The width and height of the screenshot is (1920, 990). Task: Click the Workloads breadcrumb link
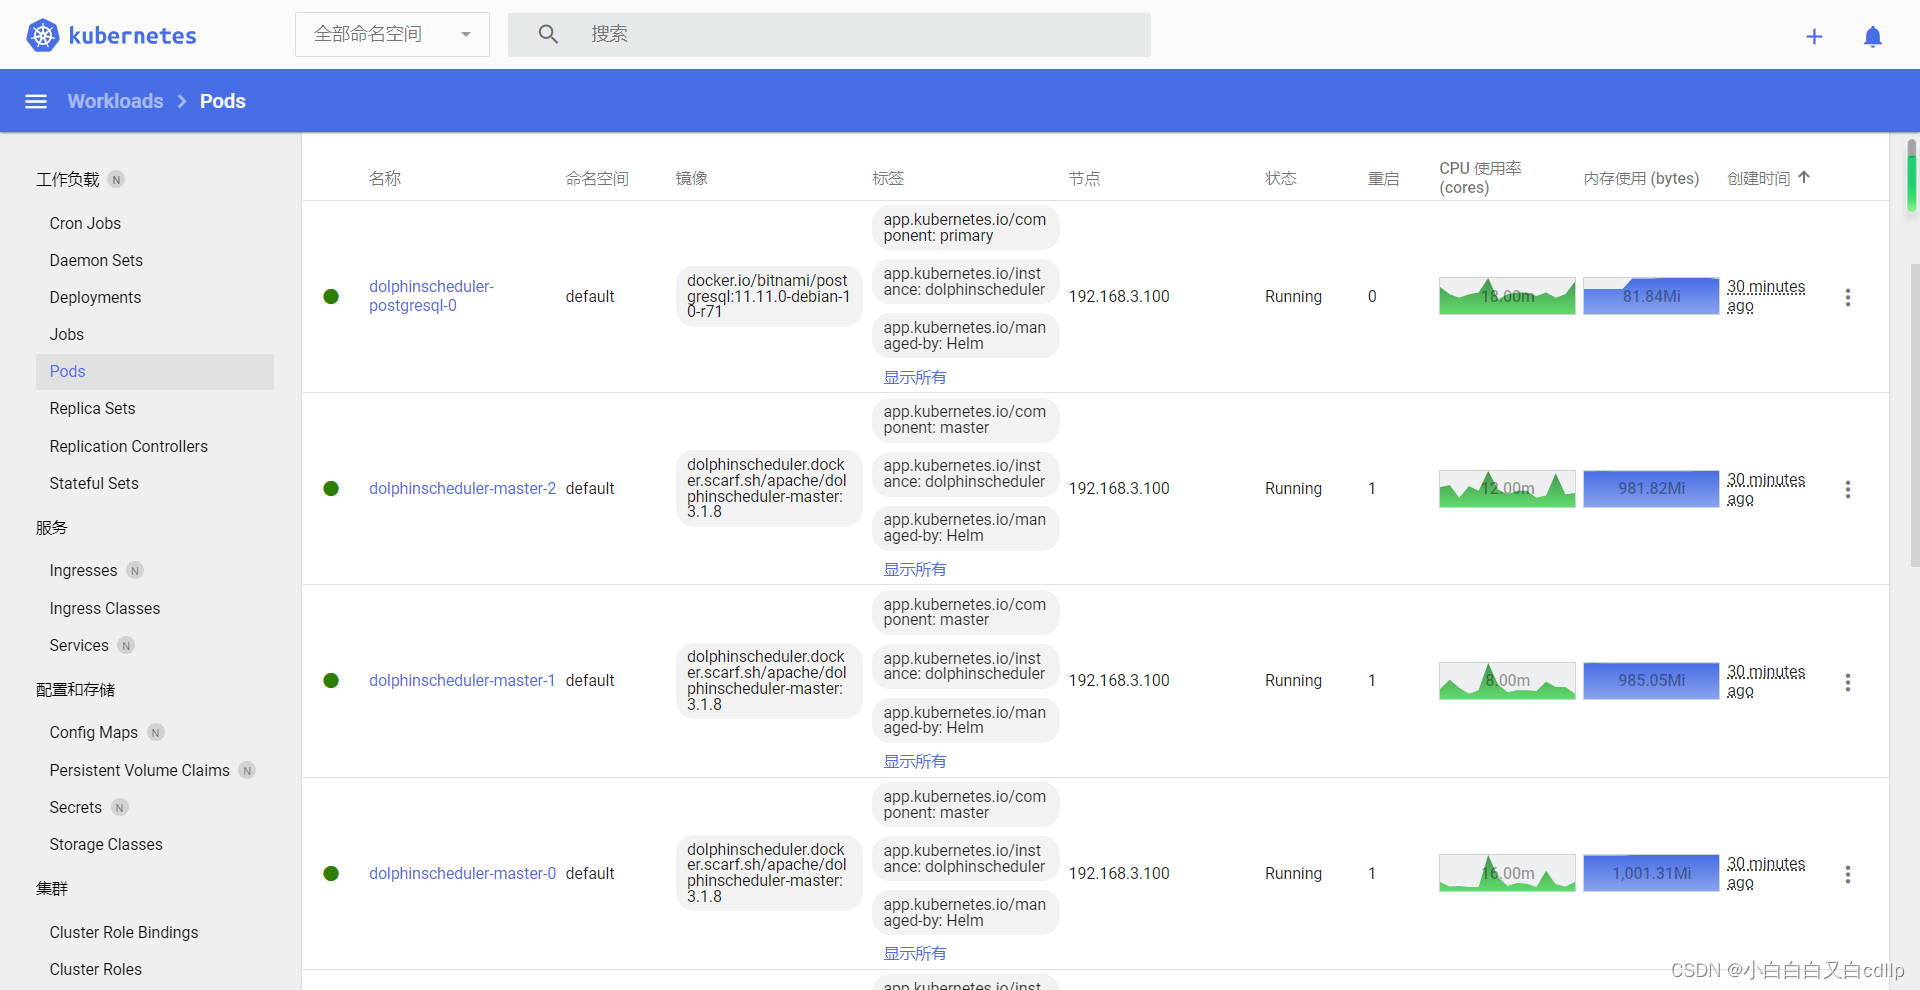point(115,101)
